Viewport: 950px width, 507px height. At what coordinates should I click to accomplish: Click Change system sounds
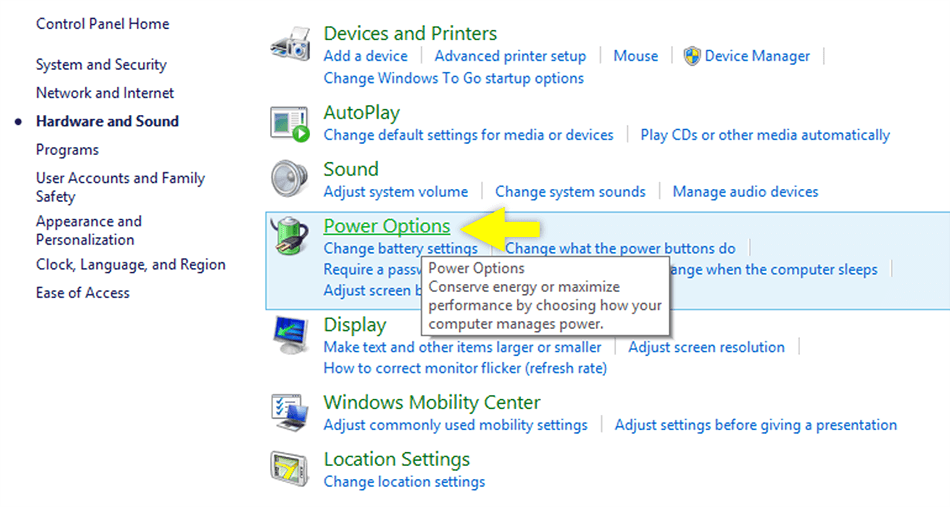tap(570, 192)
